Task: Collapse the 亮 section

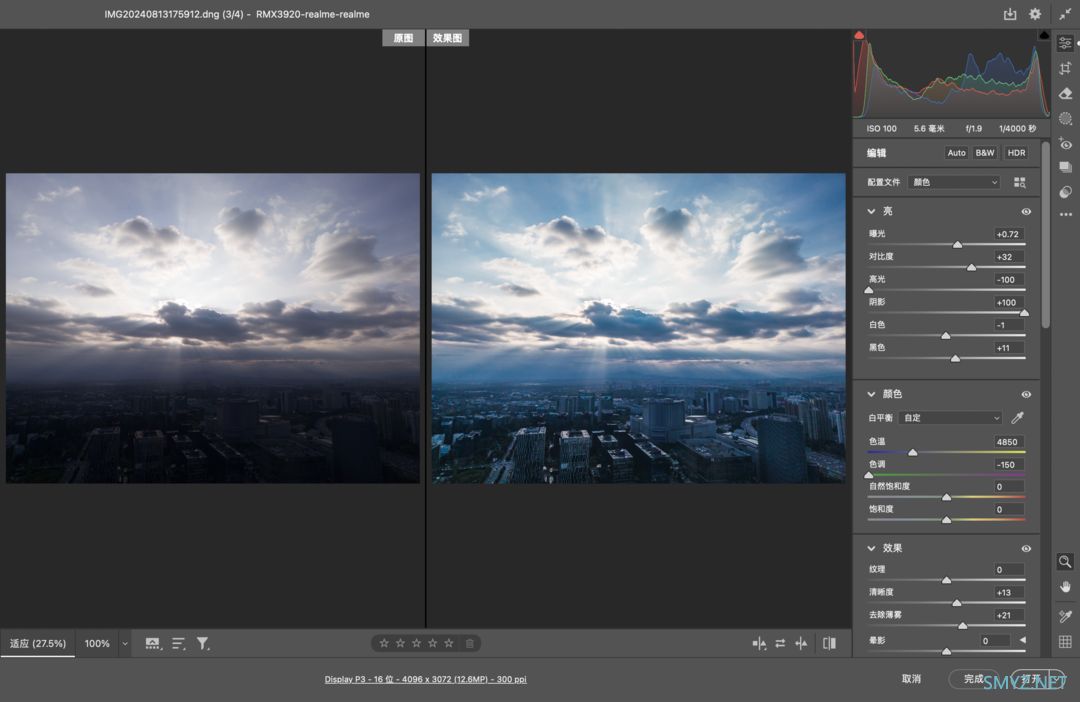Action: pyautogui.click(x=871, y=211)
